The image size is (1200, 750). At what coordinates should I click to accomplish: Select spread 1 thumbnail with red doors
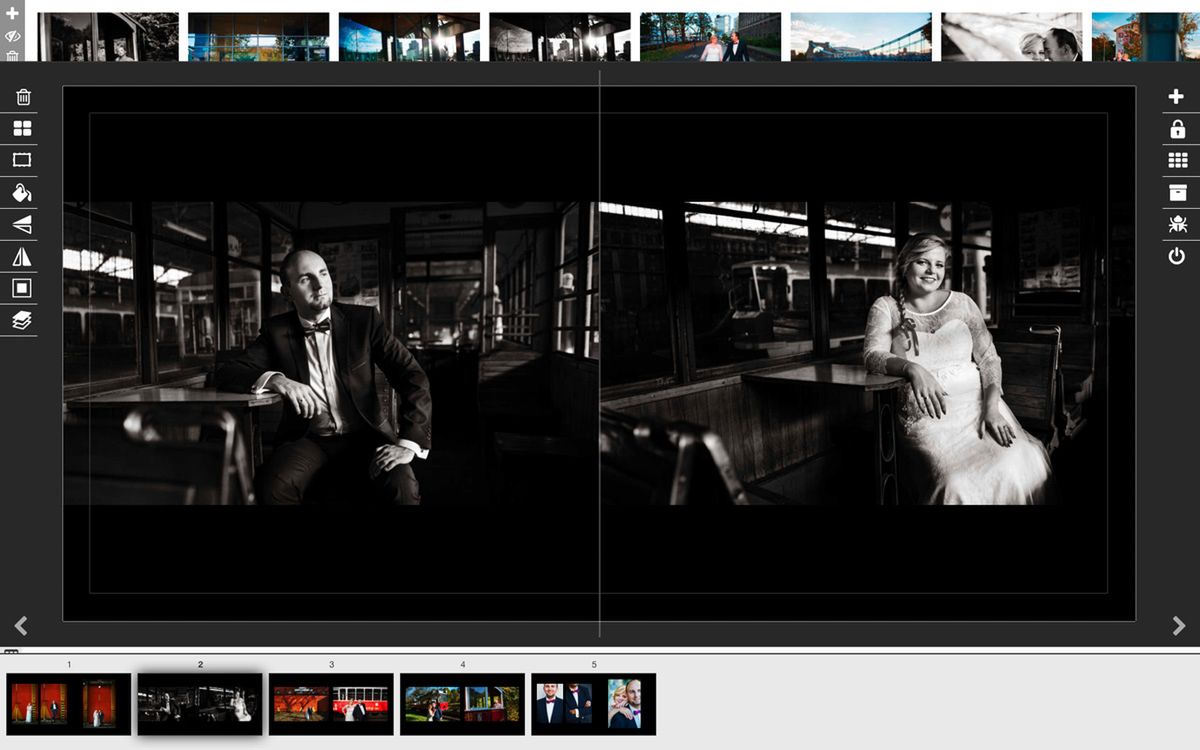click(69, 704)
